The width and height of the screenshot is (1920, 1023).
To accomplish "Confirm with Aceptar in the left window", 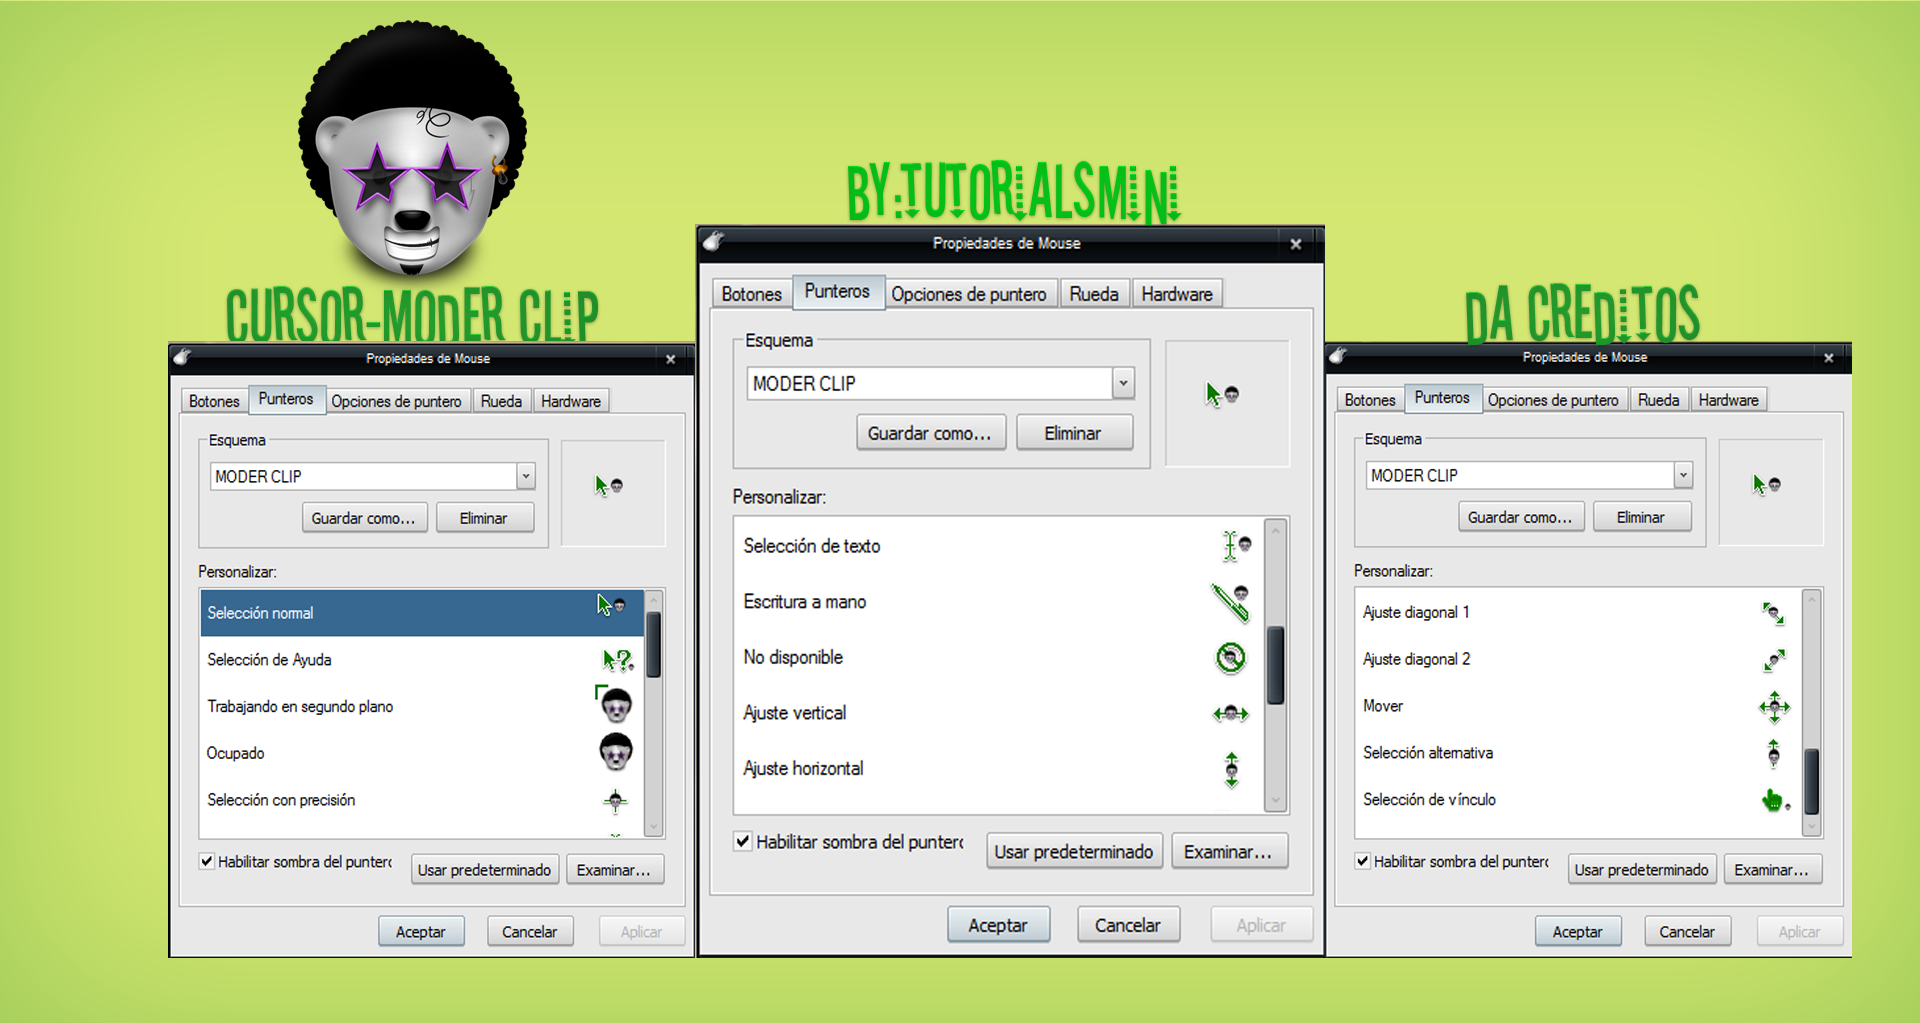I will pyautogui.click(x=421, y=931).
